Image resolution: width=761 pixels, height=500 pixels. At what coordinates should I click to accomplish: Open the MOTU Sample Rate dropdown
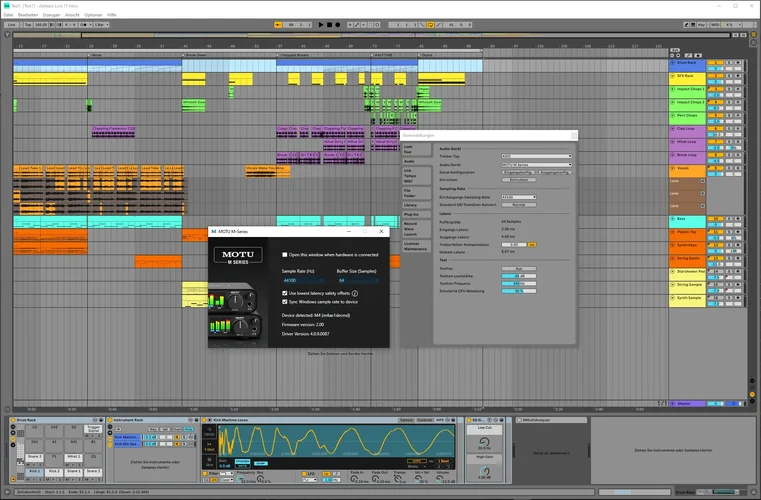(x=303, y=281)
